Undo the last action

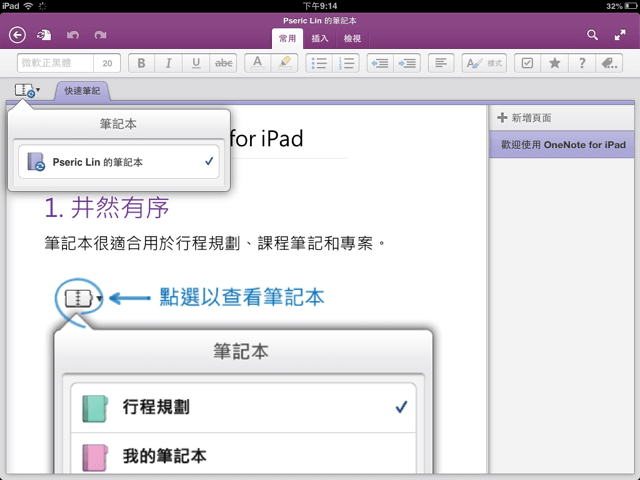coord(73,36)
